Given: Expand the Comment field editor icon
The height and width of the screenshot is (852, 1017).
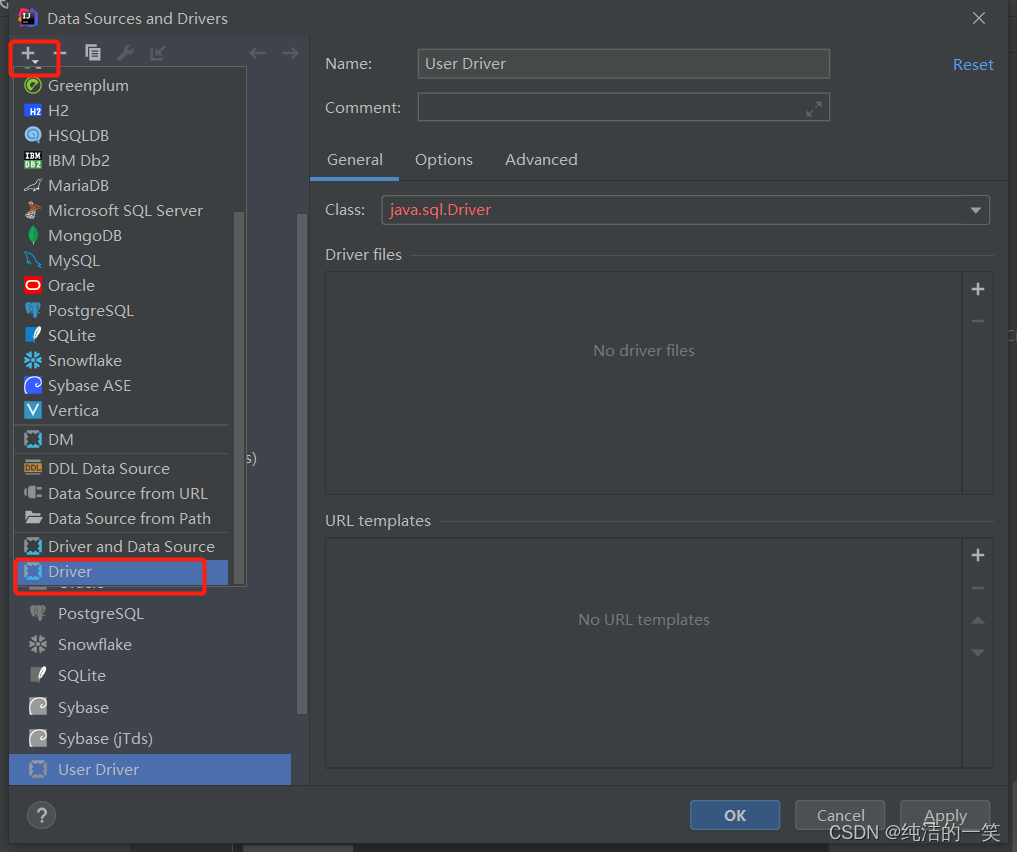Looking at the screenshot, I should tap(813, 109).
